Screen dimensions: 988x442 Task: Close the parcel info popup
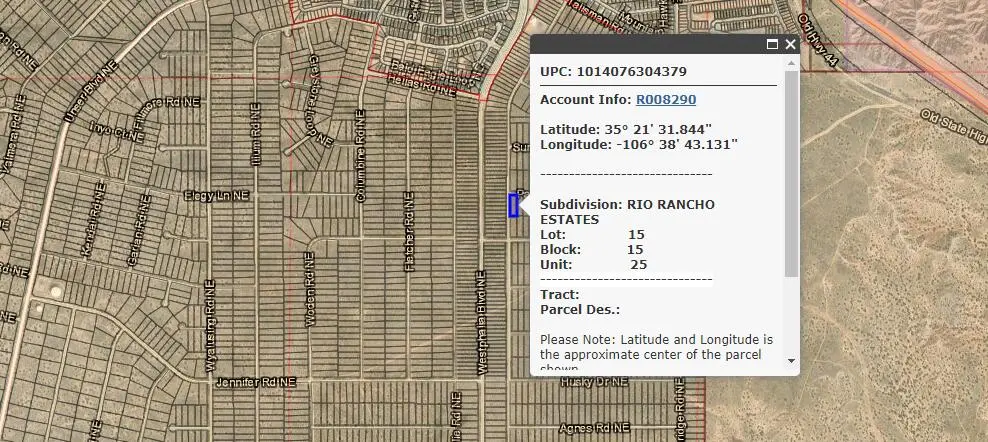click(790, 44)
